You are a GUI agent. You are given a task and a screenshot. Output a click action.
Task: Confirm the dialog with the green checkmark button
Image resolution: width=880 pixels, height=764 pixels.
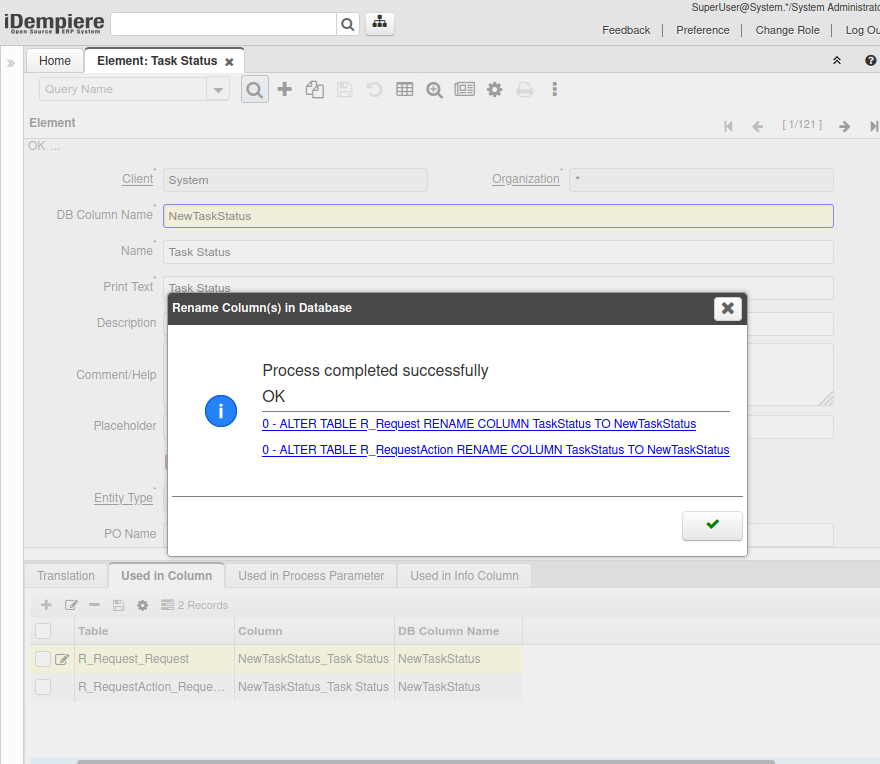click(712, 525)
